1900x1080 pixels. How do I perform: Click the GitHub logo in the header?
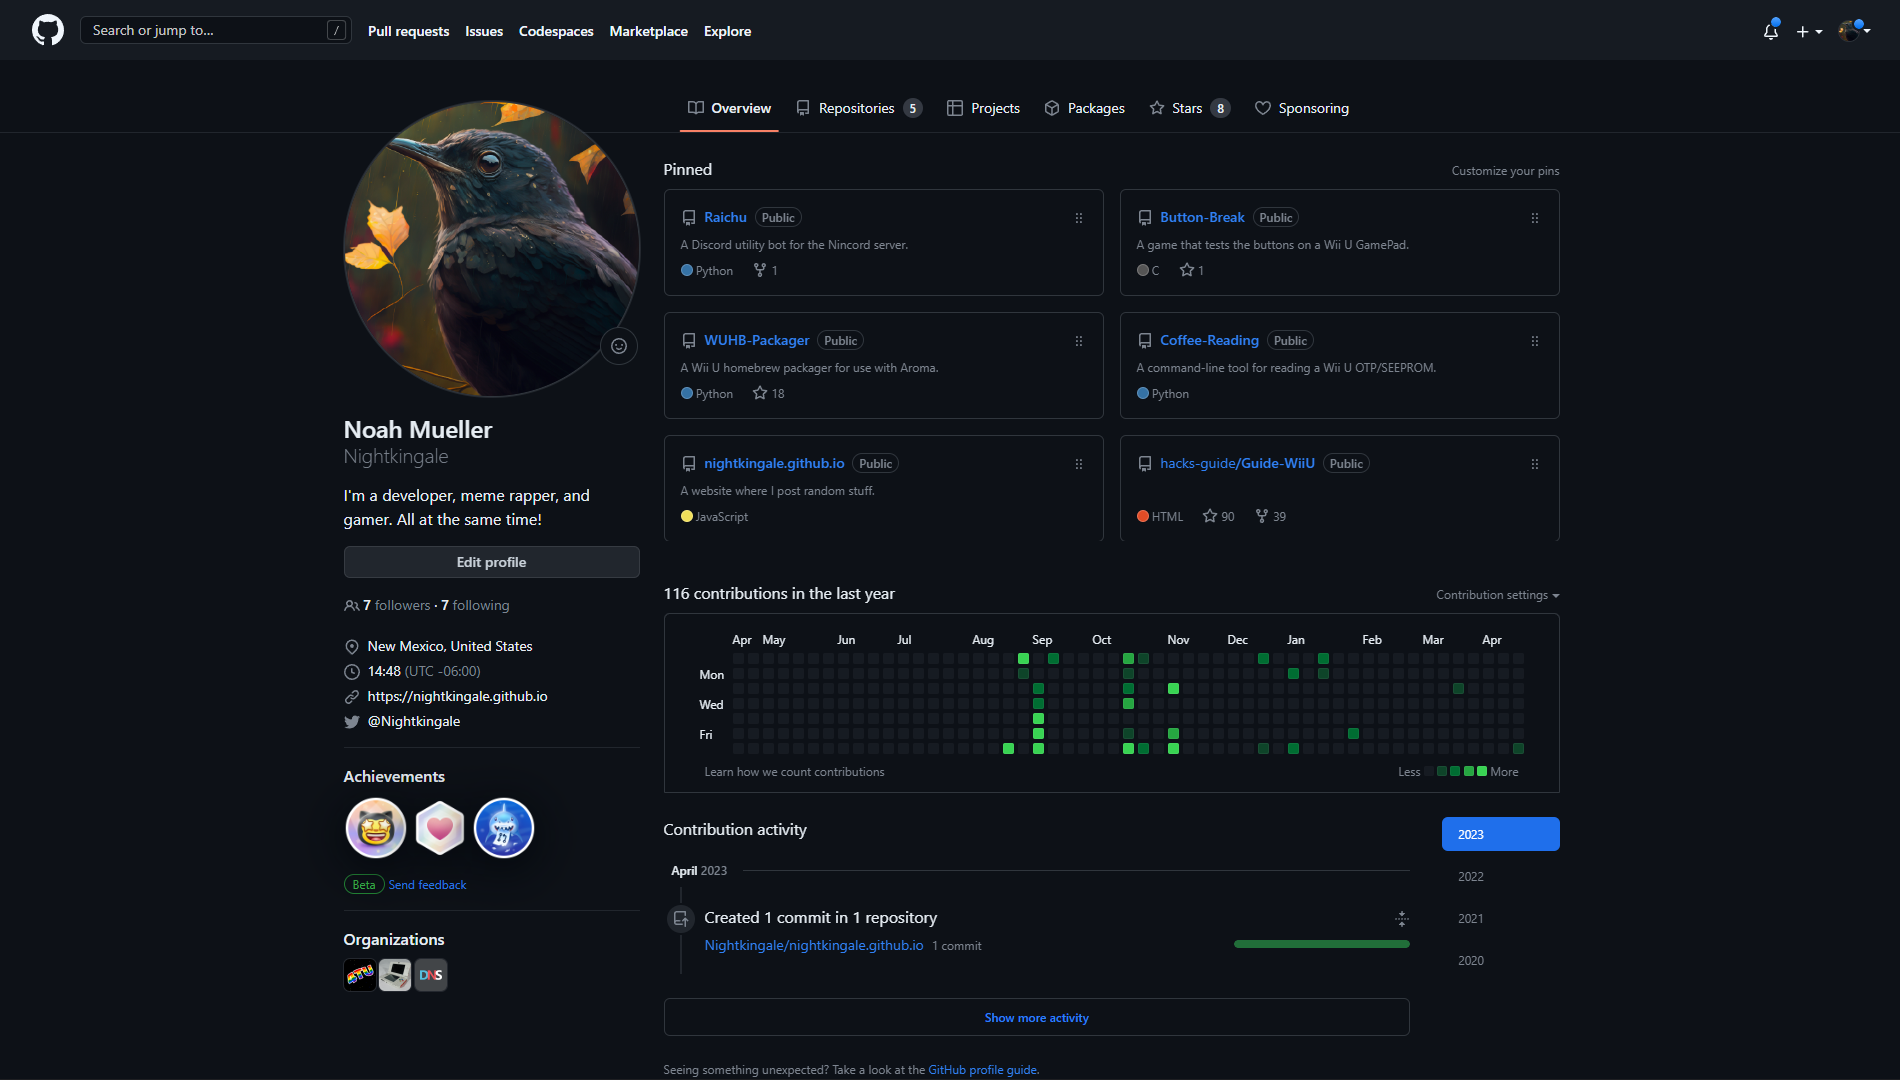click(47, 29)
